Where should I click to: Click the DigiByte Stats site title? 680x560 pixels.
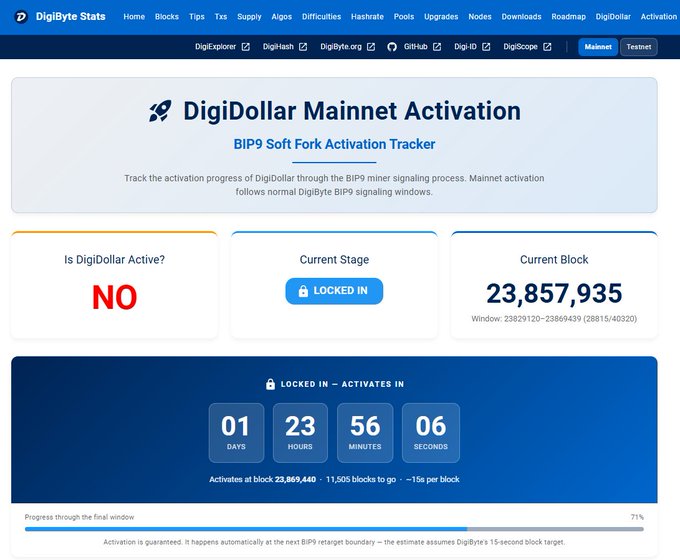(71, 17)
